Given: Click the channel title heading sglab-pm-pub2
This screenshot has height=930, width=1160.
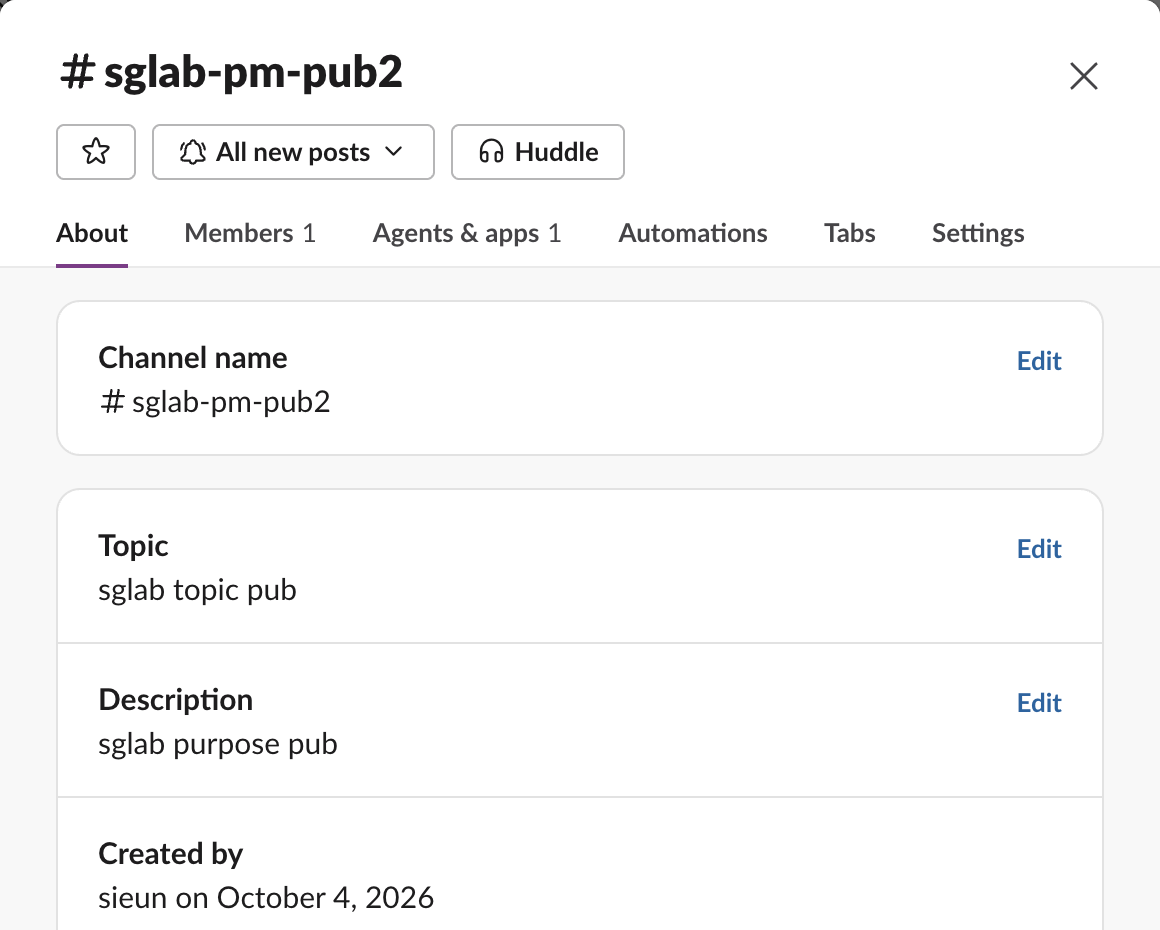Looking at the screenshot, I should 231,73.
